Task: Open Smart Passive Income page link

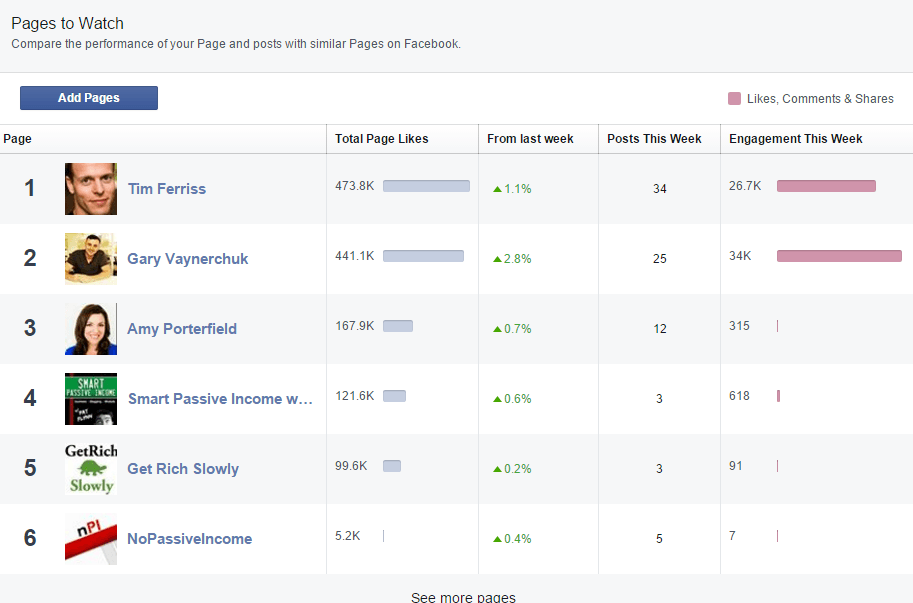Action: point(220,399)
